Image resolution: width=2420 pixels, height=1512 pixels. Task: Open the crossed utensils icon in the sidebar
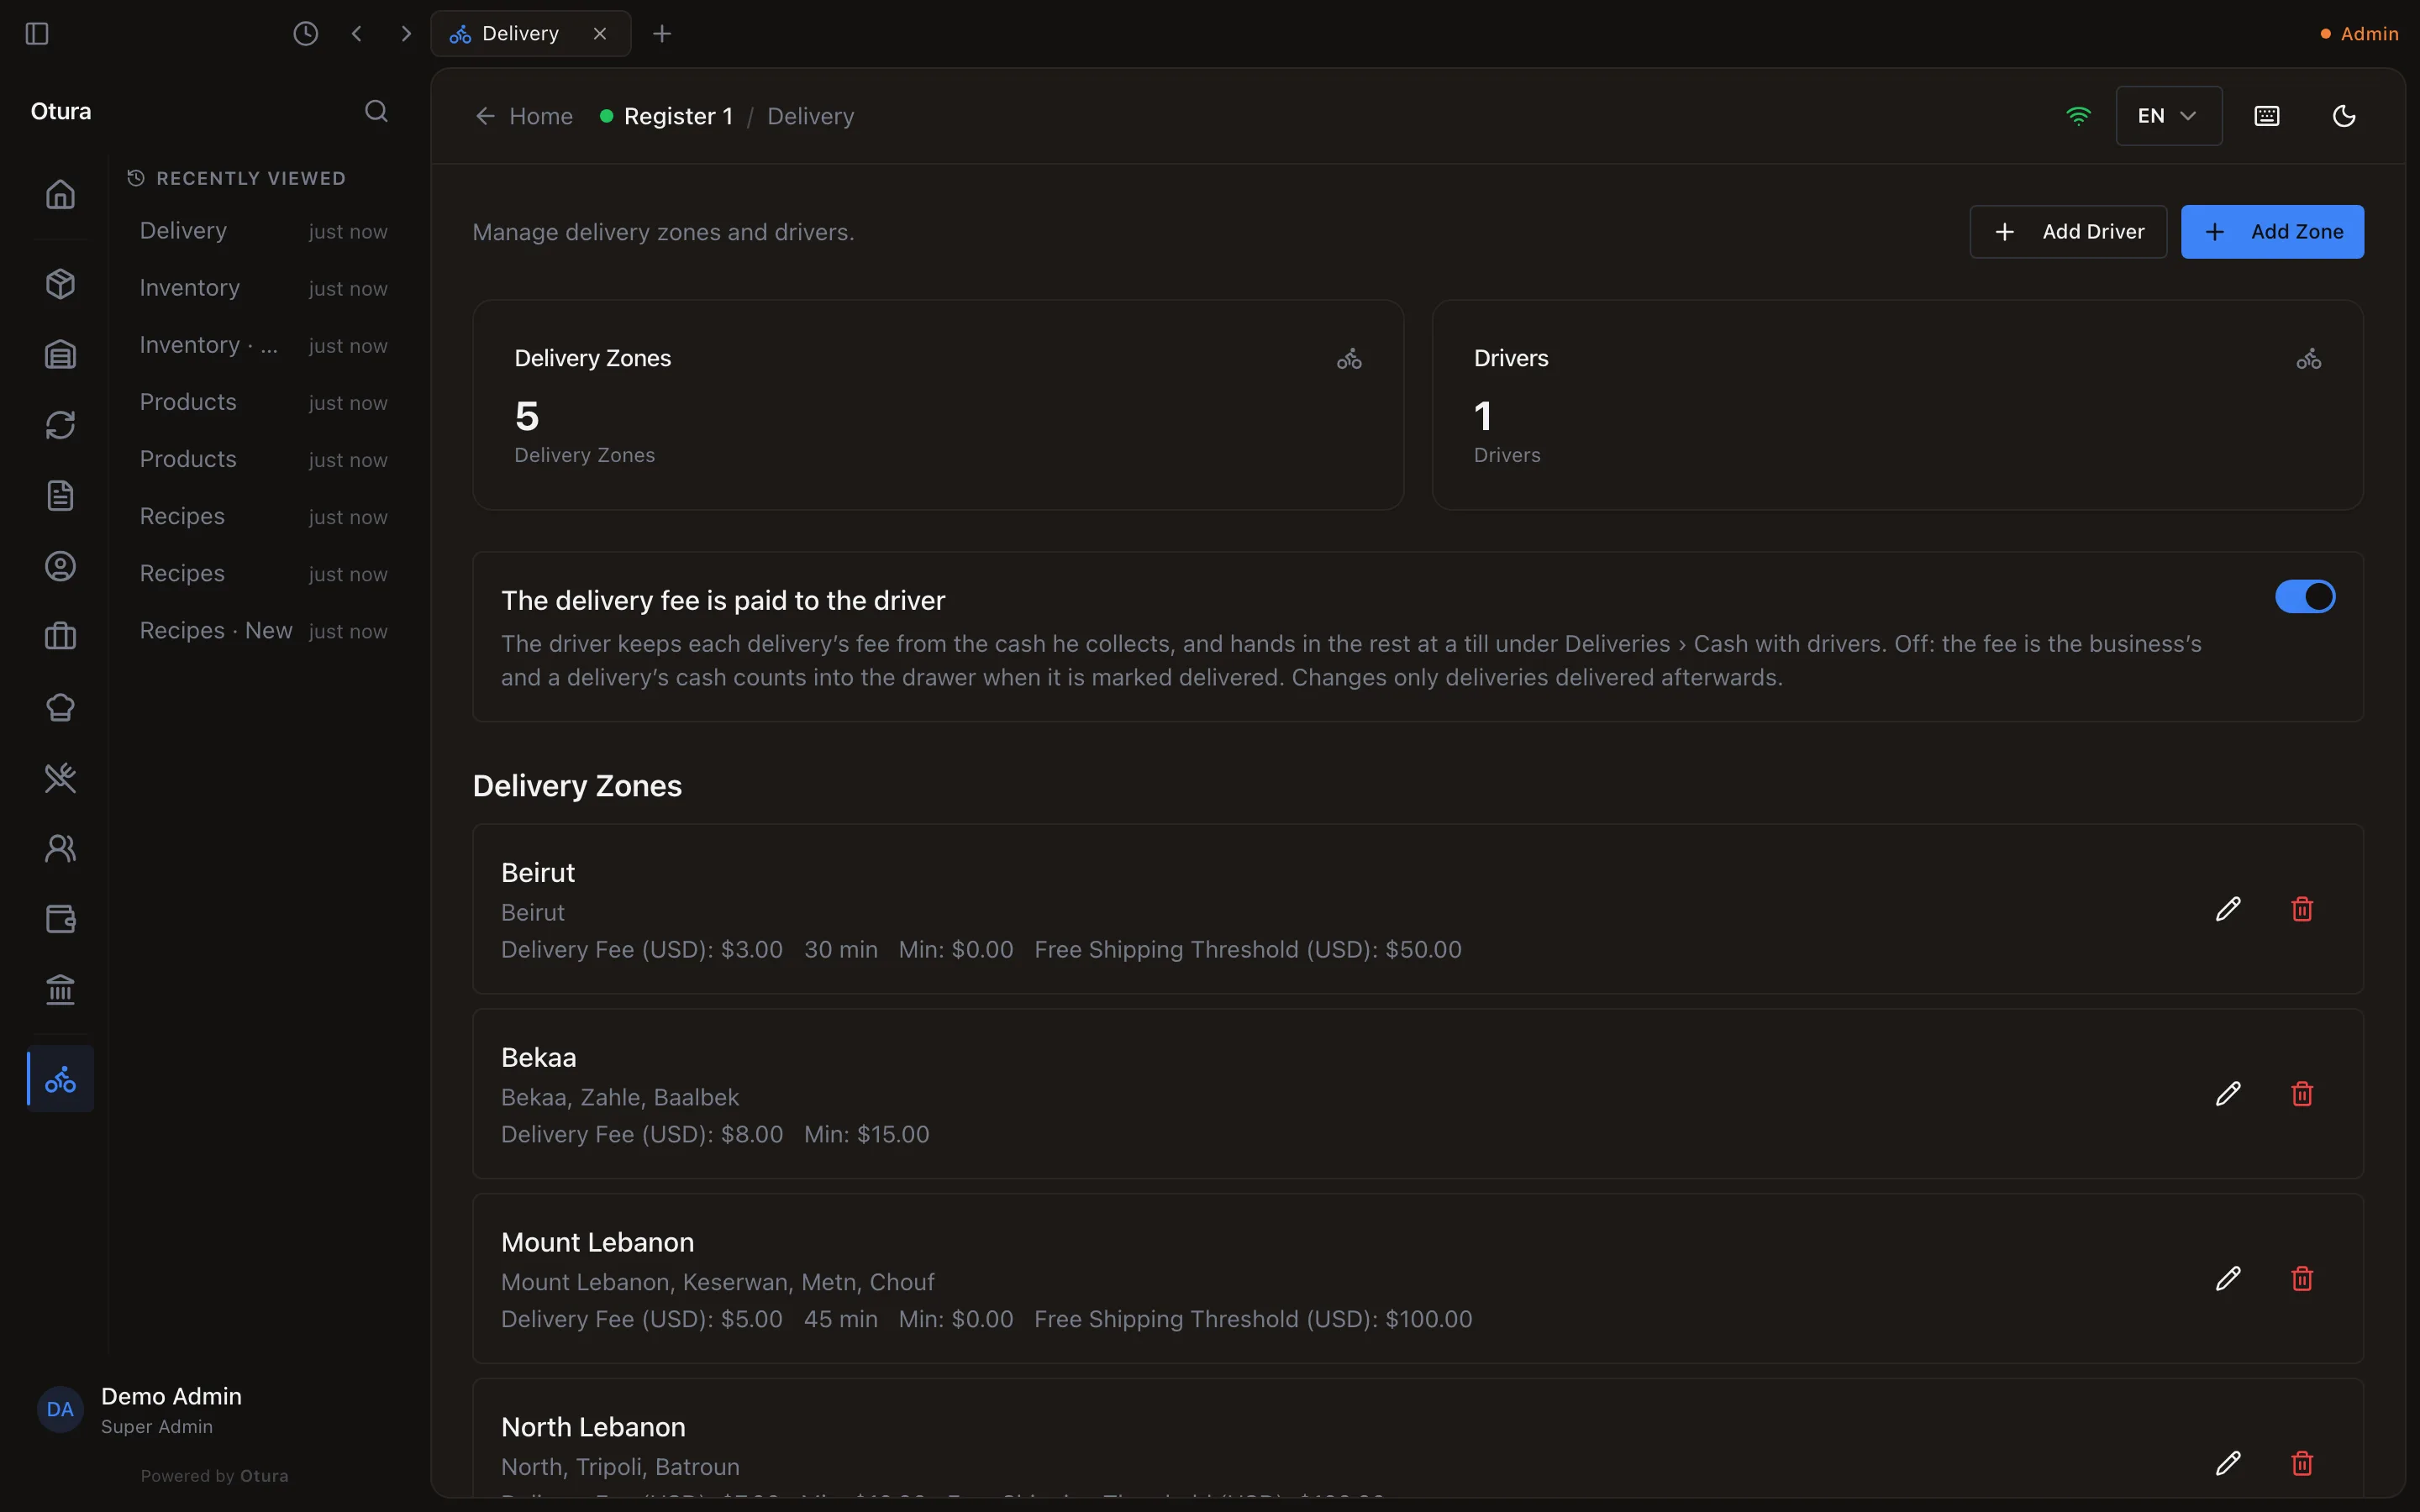pyautogui.click(x=61, y=778)
